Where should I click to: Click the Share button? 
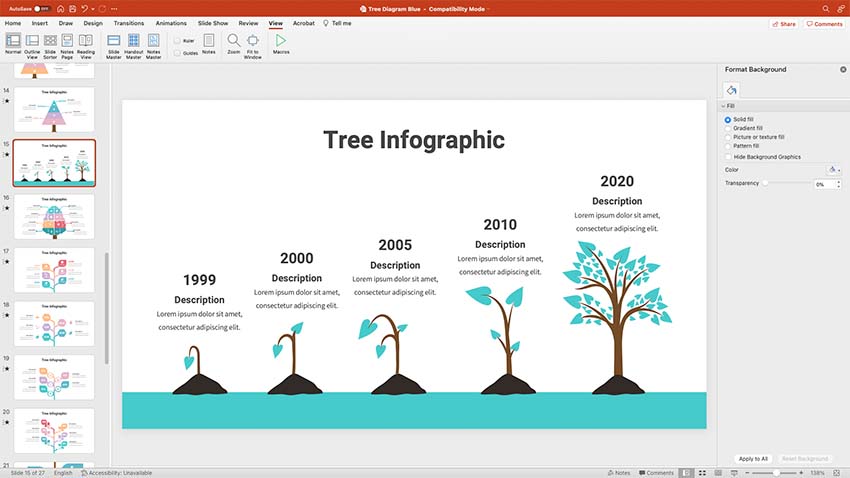tap(784, 24)
